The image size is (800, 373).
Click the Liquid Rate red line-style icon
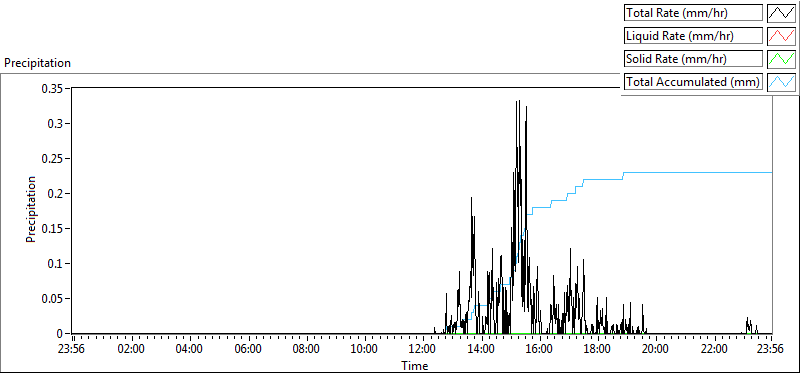(x=781, y=36)
